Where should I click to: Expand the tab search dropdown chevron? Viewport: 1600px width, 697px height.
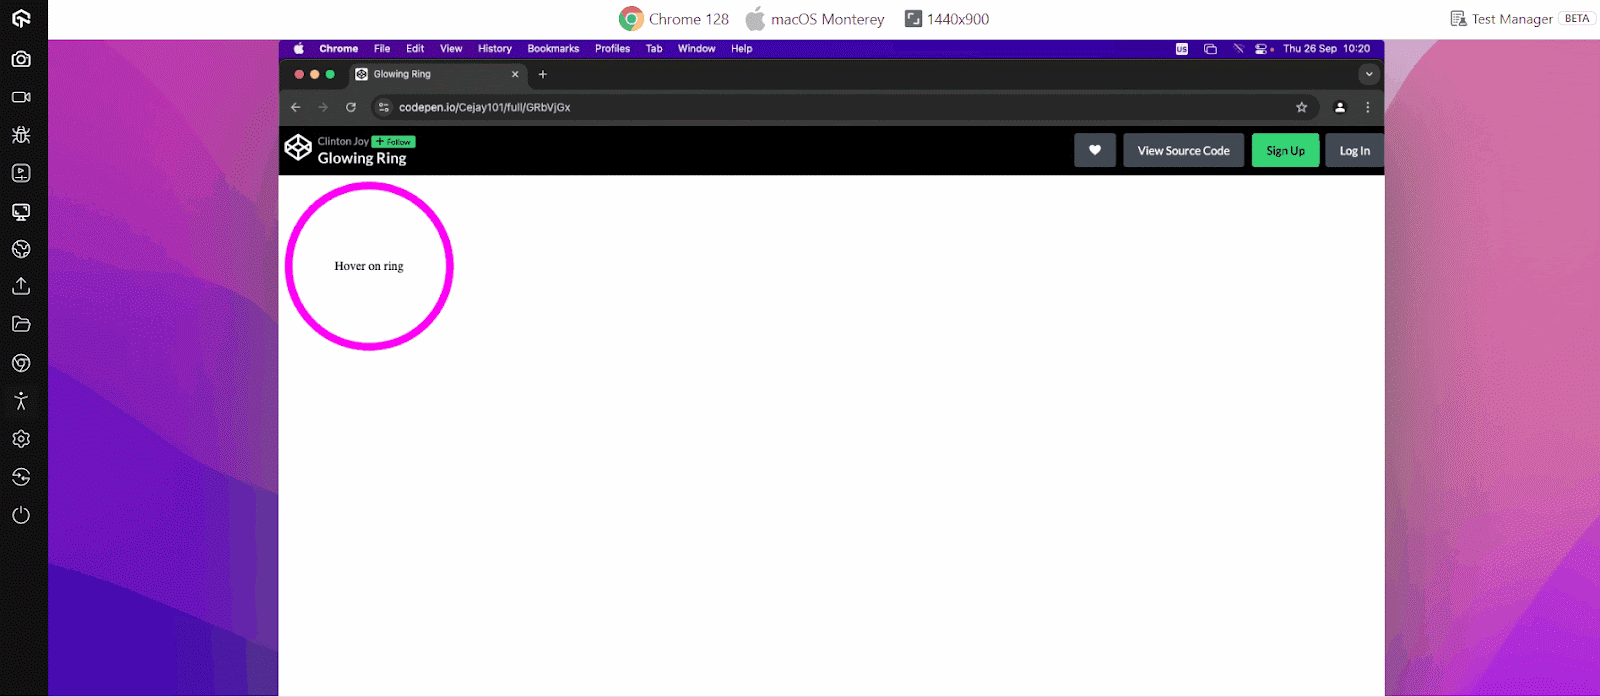pyautogui.click(x=1369, y=74)
